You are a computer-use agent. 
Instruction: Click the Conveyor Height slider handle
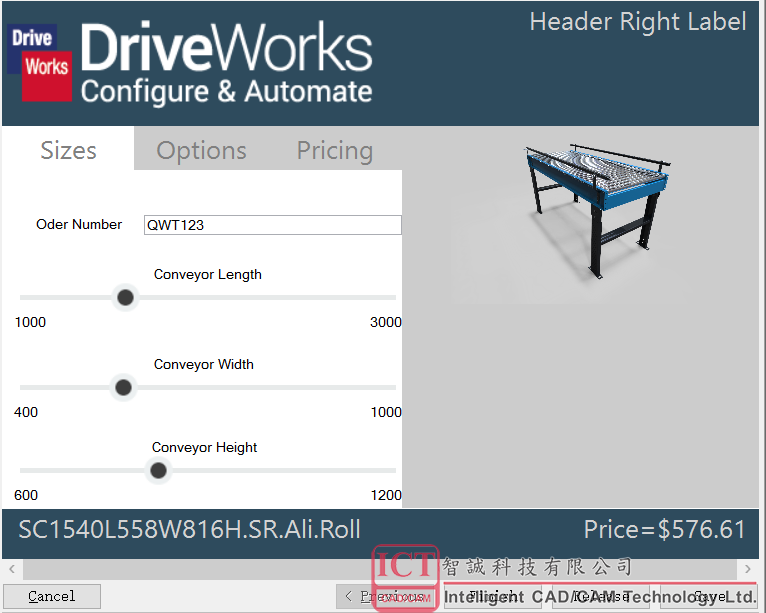(158, 470)
